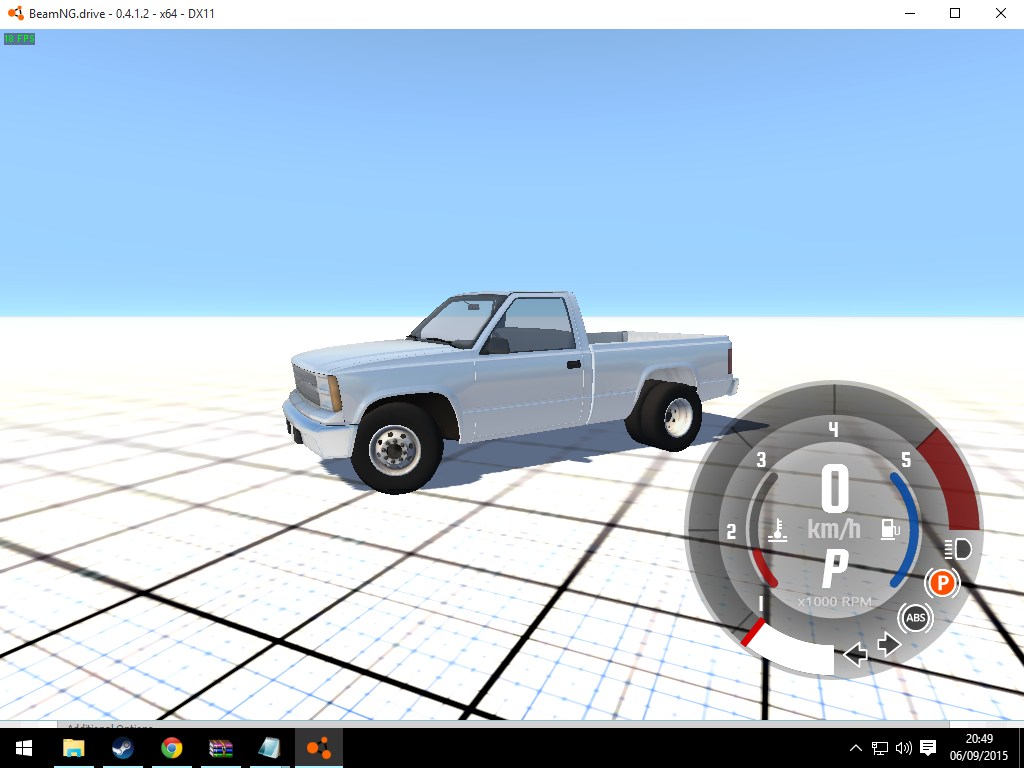
Task: Click the notepad-like taskbar icon
Action: pyautogui.click(x=269, y=748)
